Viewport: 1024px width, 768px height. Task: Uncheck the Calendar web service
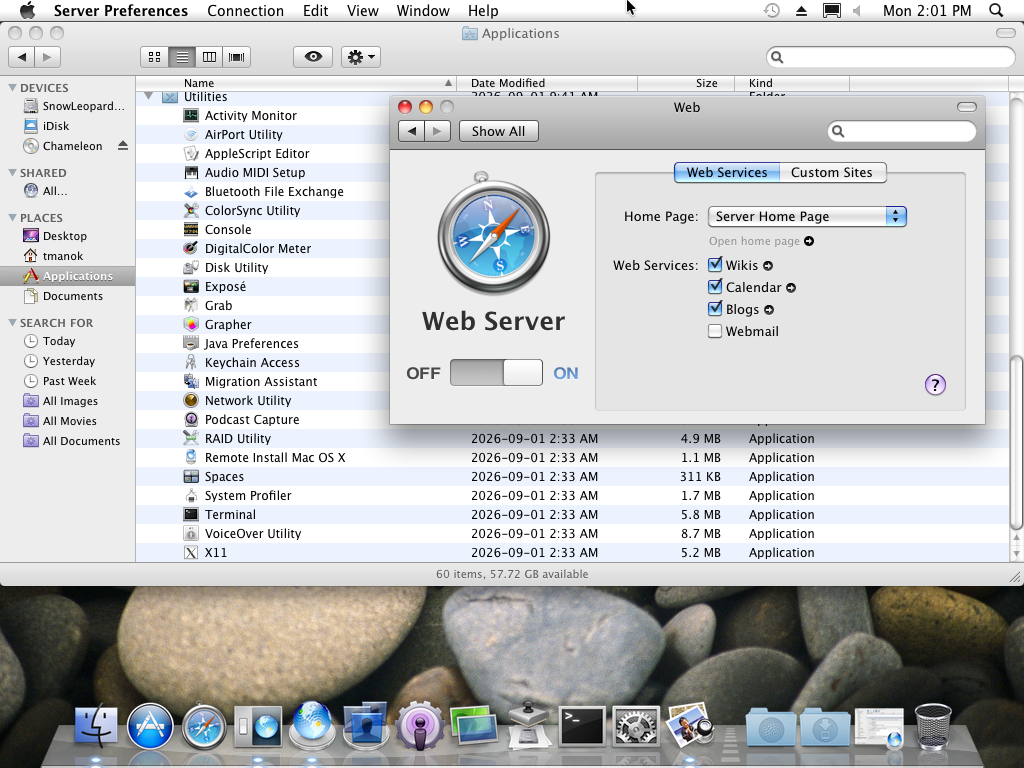click(x=715, y=287)
